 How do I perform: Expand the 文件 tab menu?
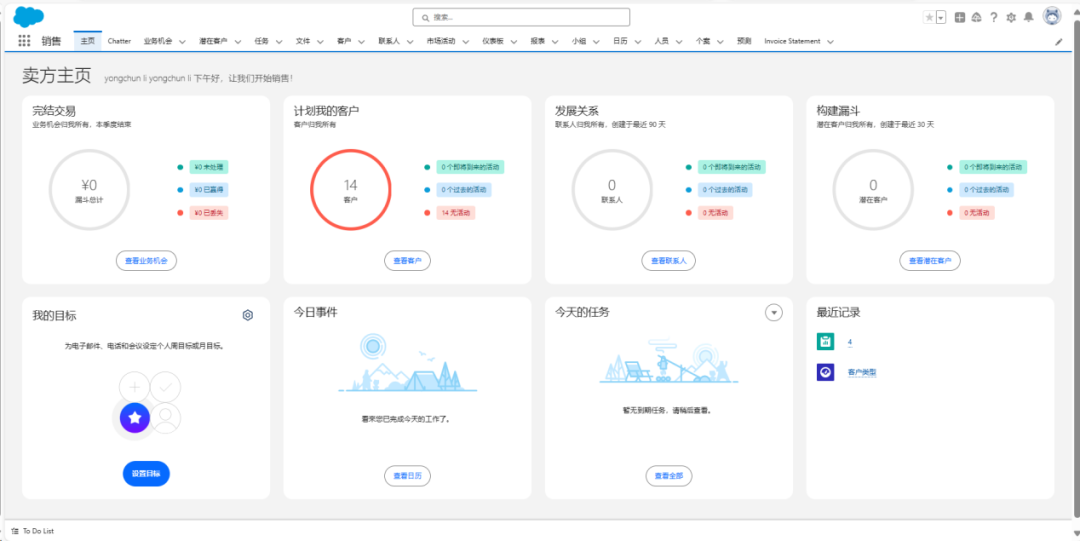tap(320, 41)
